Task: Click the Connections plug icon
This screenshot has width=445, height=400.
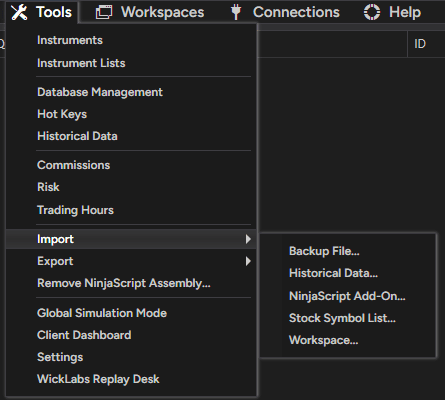Action: click(236, 12)
